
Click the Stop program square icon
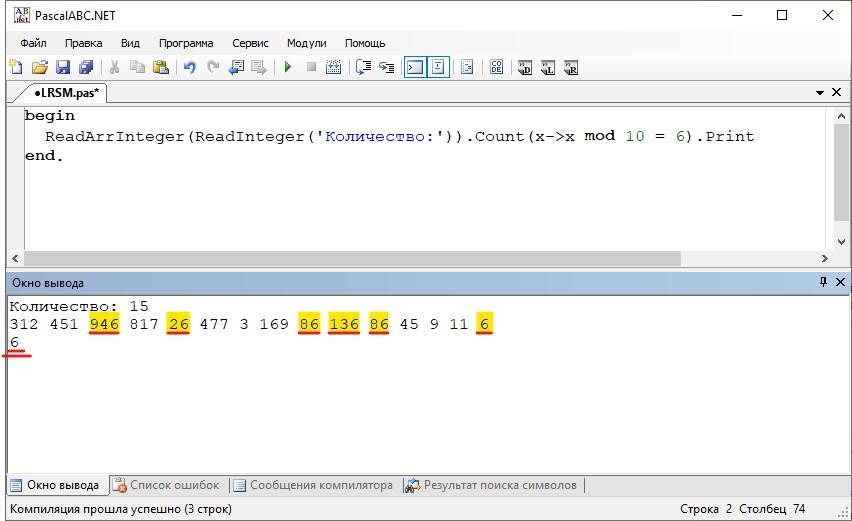(311, 67)
